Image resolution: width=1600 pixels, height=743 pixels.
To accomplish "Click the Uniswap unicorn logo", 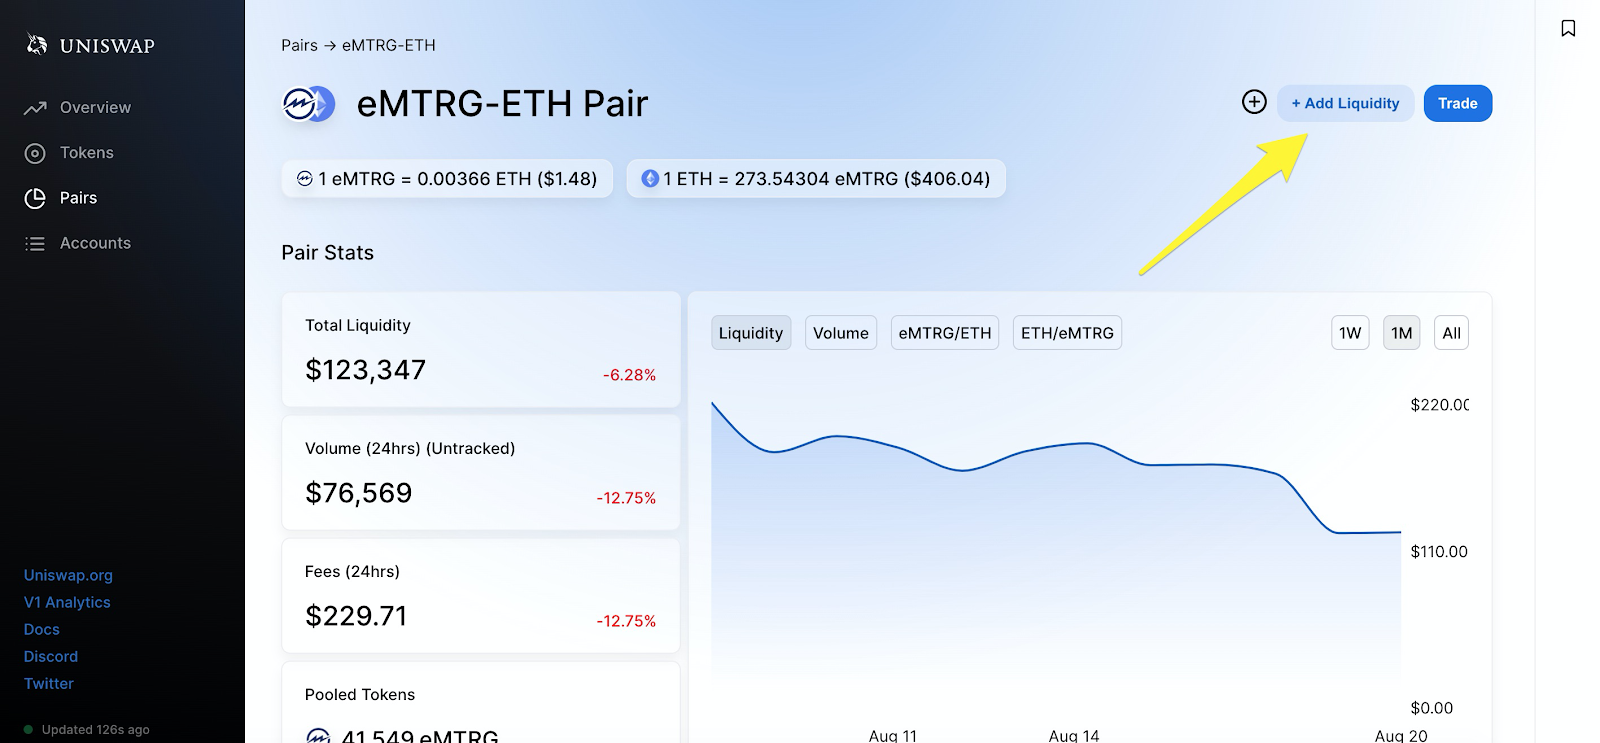I will (x=37, y=44).
